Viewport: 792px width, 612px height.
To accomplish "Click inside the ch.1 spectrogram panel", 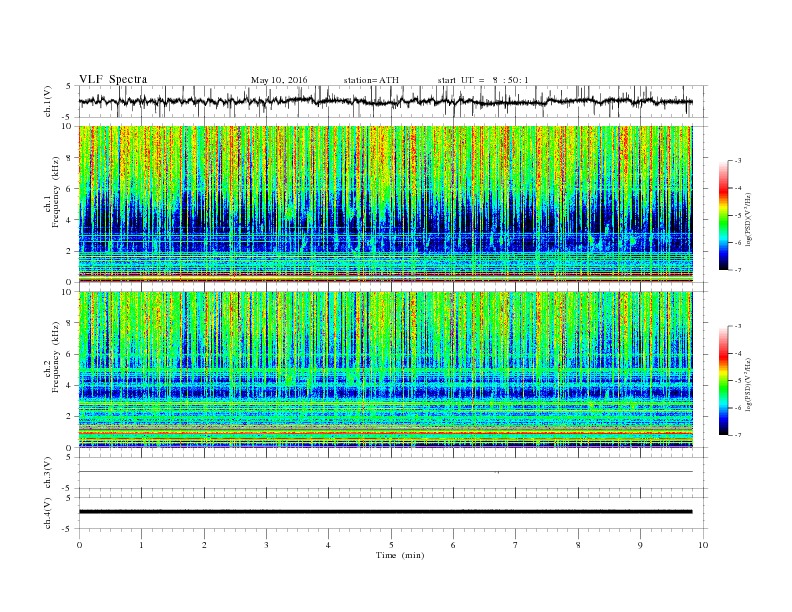I will tap(385, 204).
